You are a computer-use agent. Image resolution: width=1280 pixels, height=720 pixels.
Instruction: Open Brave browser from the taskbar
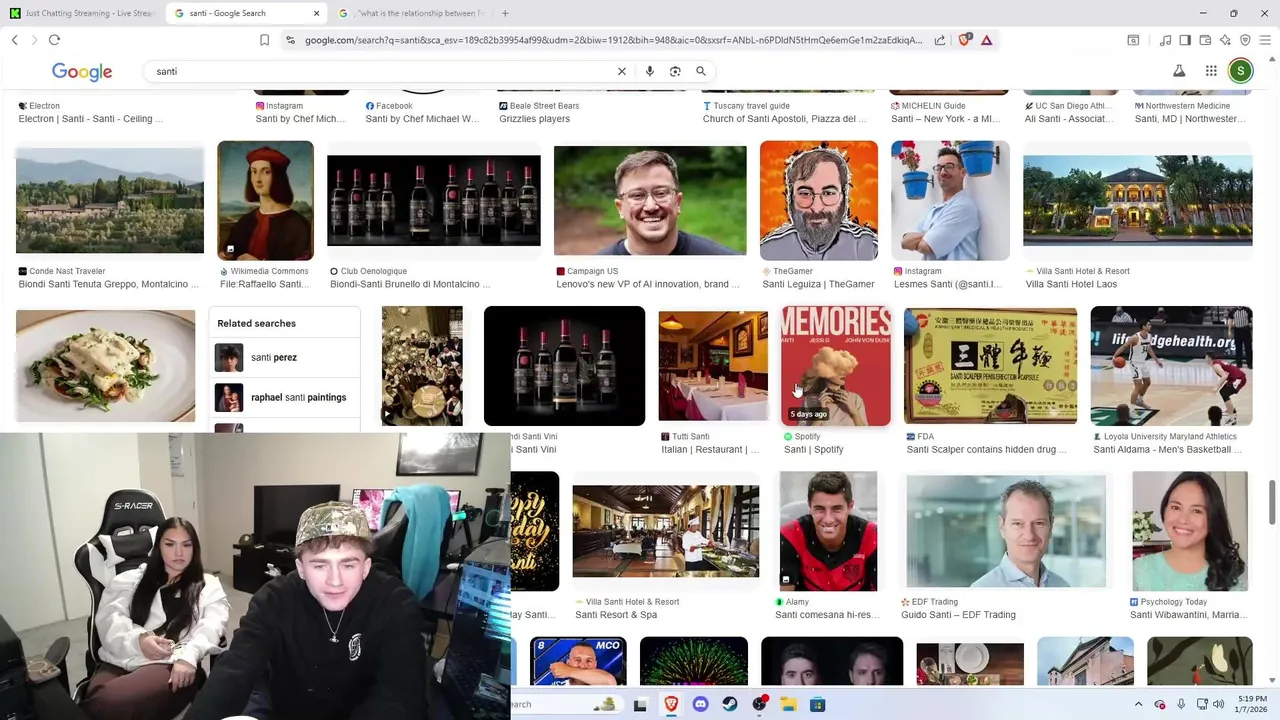[x=670, y=704]
